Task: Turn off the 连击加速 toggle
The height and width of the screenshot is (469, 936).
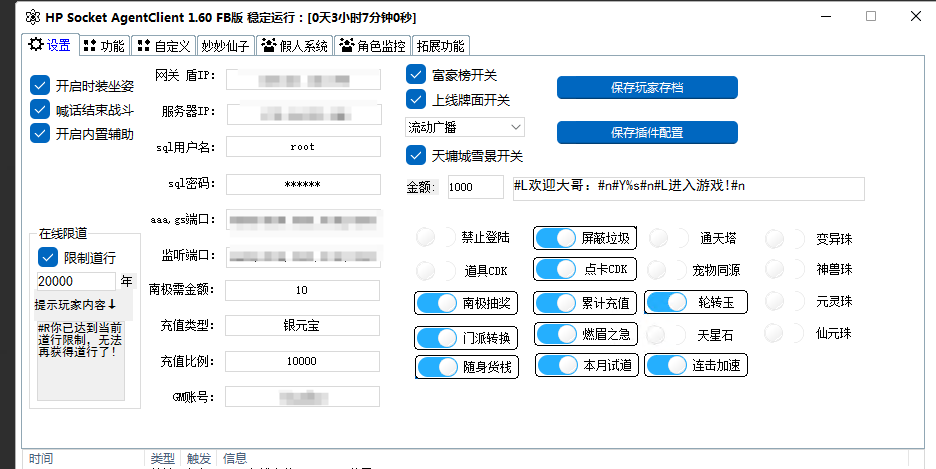Action: [667, 365]
